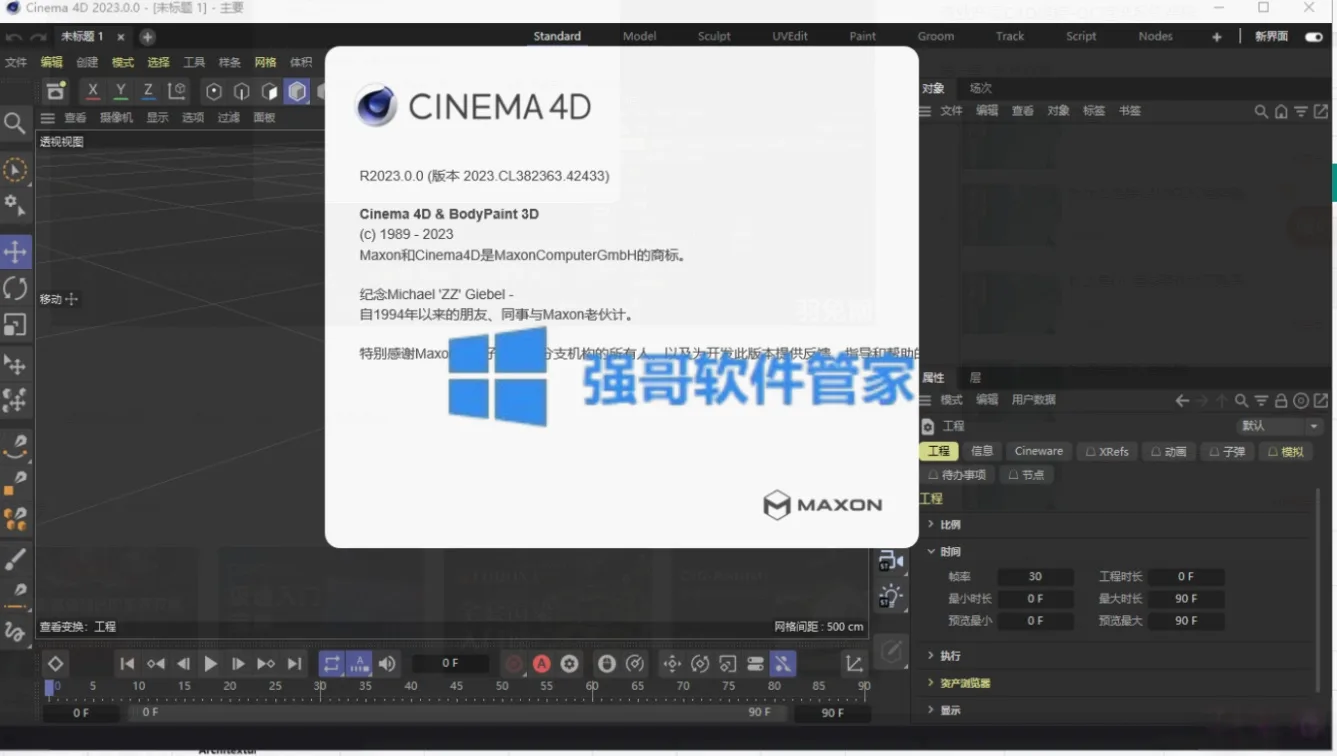Switch to Polygons mode icon

click(x=269, y=91)
